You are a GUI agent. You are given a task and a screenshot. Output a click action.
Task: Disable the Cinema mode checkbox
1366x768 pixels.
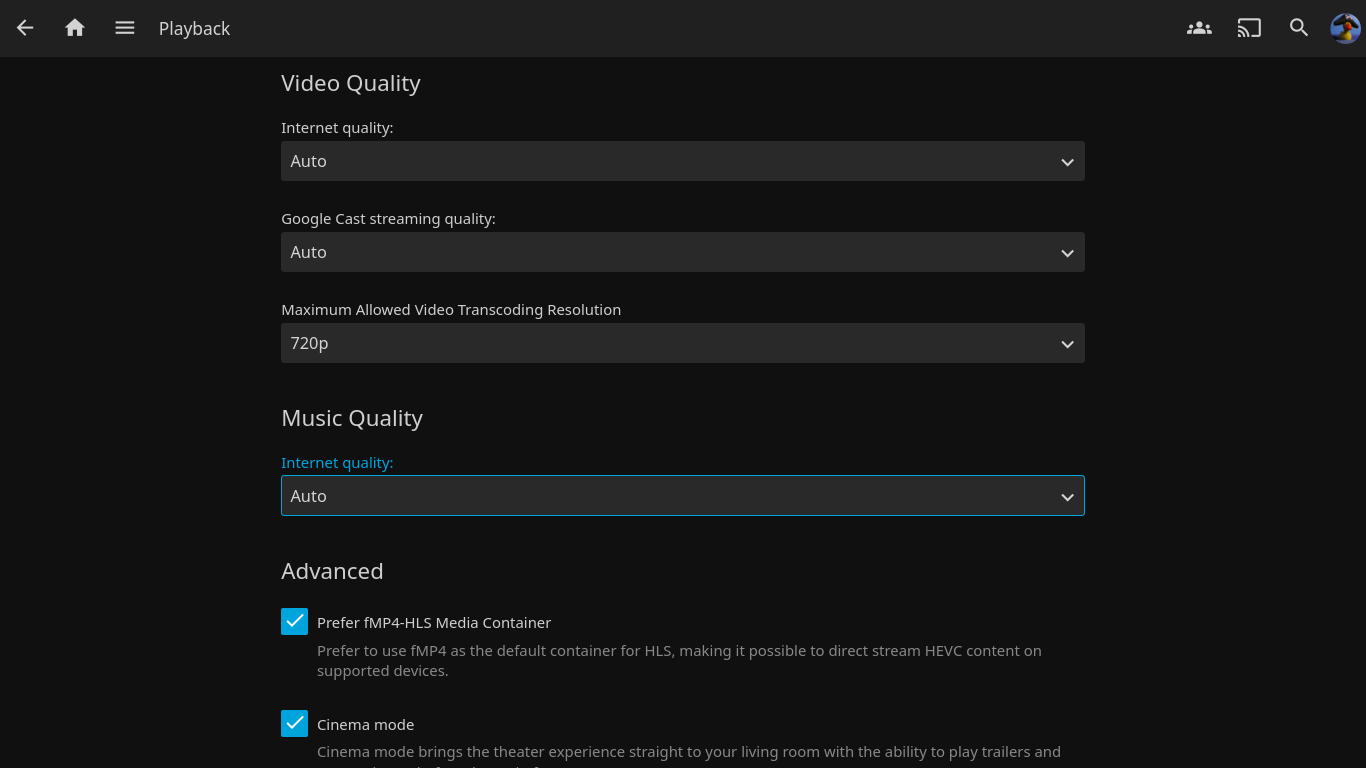click(x=294, y=724)
